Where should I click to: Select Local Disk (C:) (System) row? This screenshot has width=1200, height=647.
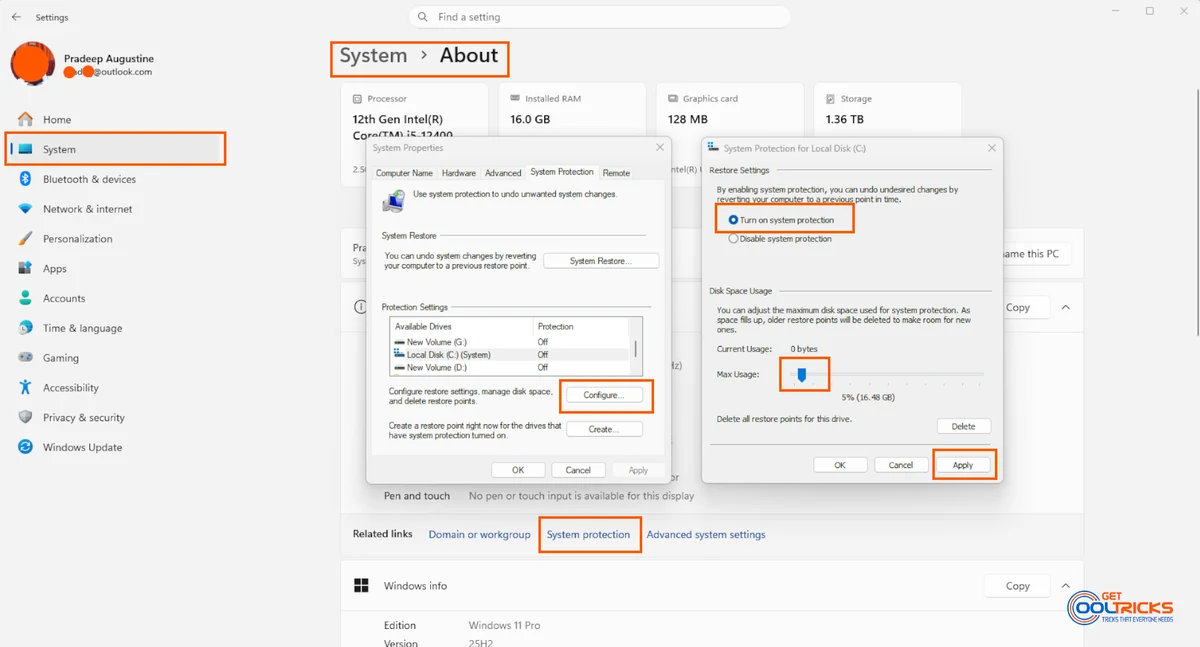(x=510, y=355)
